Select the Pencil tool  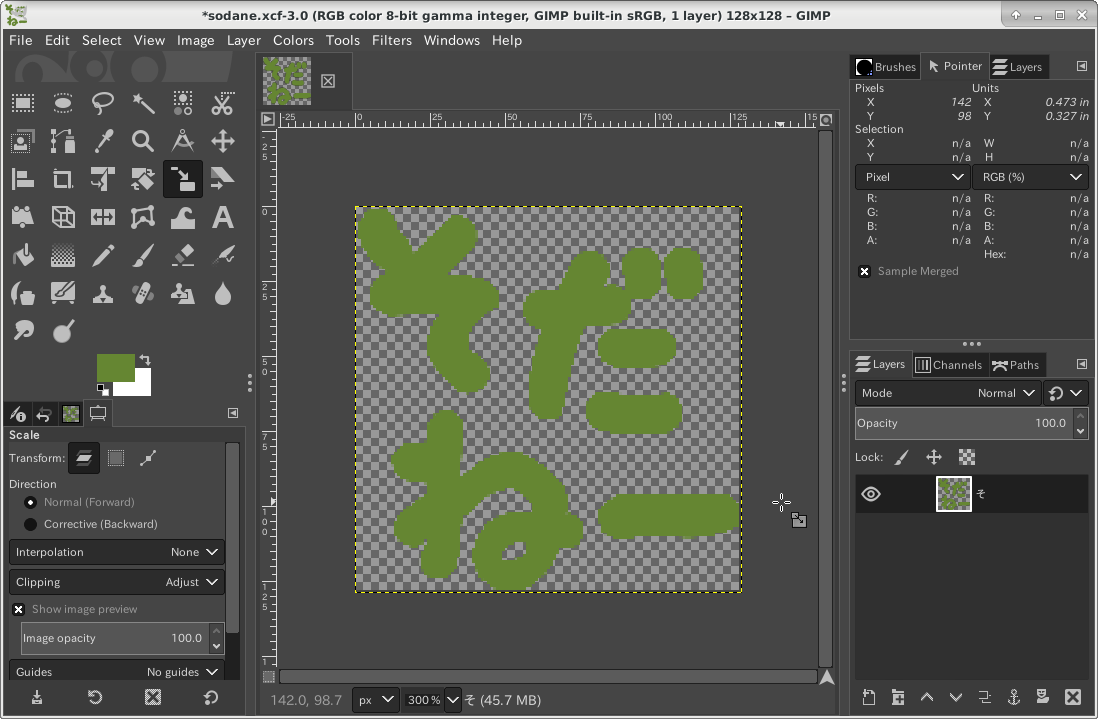[x=103, y=256]
